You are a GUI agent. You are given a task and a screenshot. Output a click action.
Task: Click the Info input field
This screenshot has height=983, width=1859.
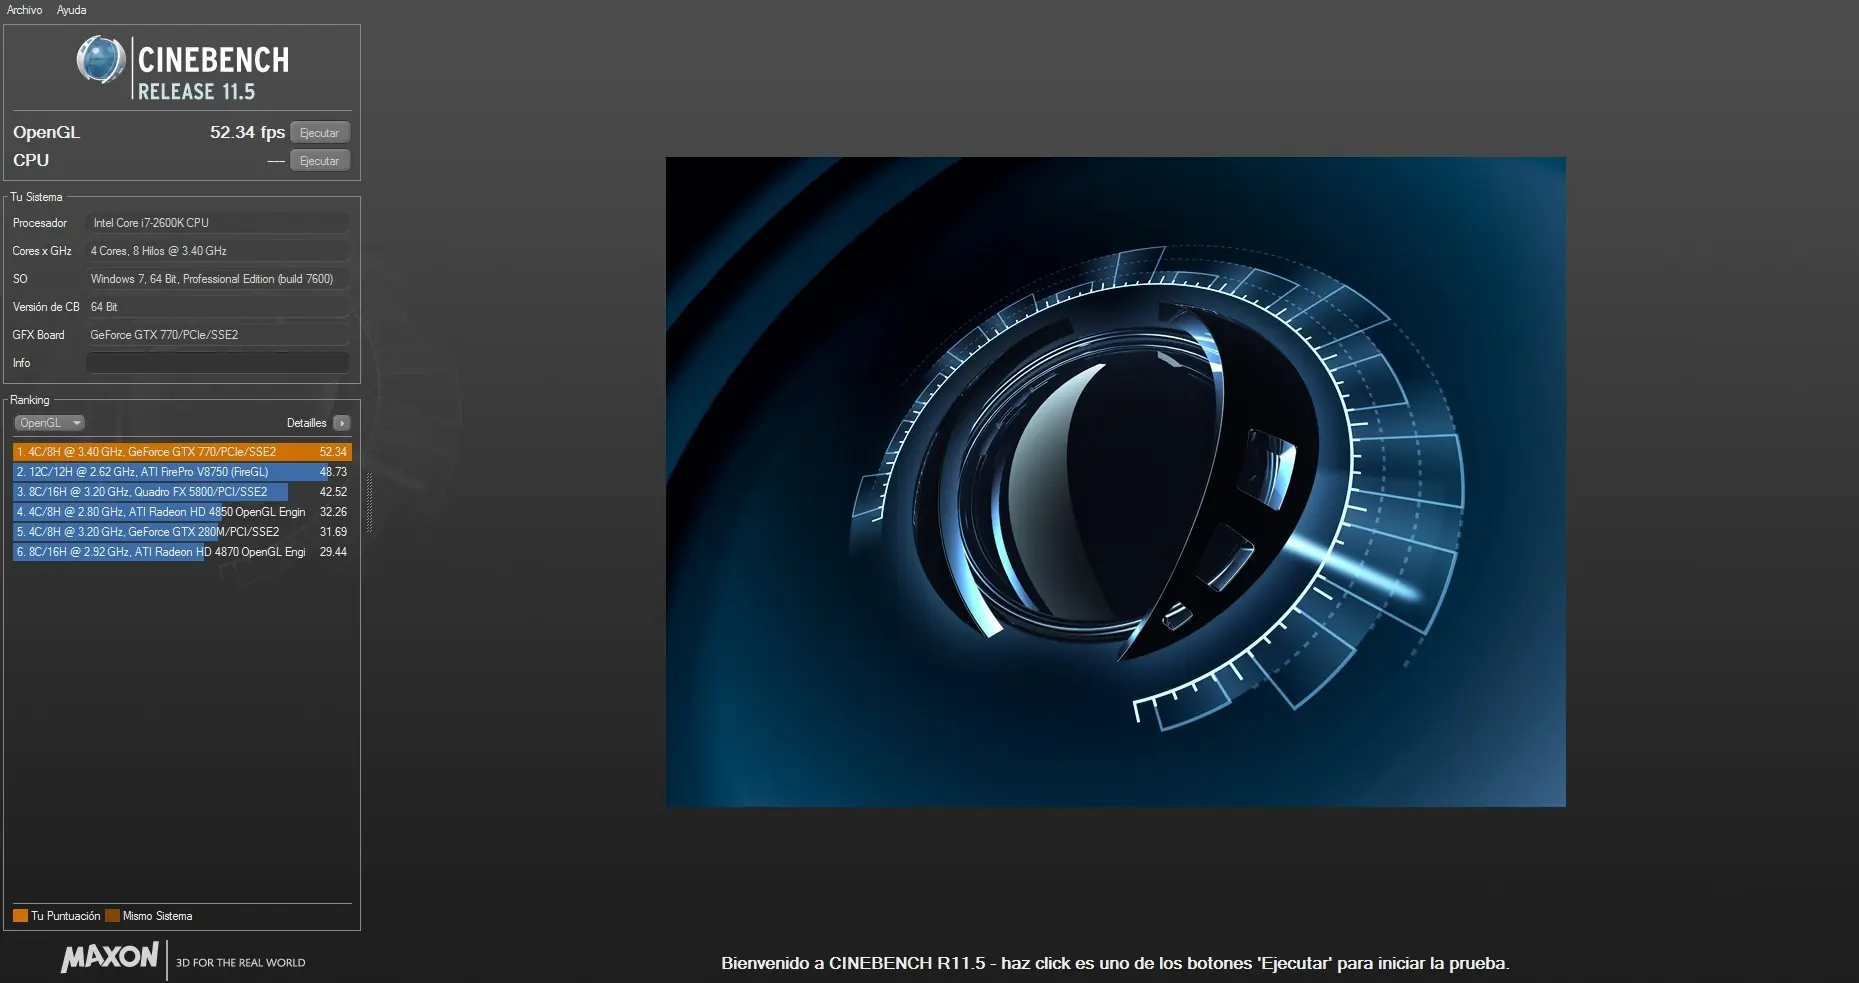pyautogui.click(x=218, y=363)
